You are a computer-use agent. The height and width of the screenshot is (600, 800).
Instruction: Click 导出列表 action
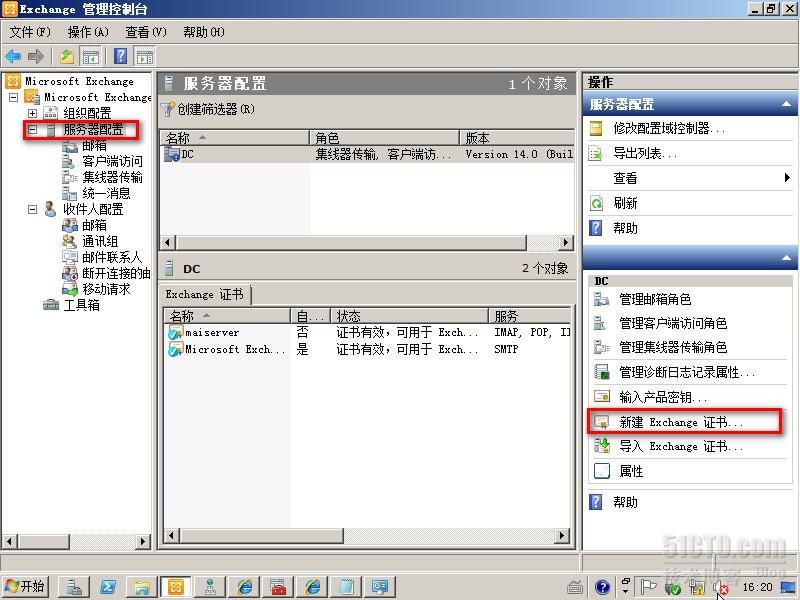coord(645,153)
